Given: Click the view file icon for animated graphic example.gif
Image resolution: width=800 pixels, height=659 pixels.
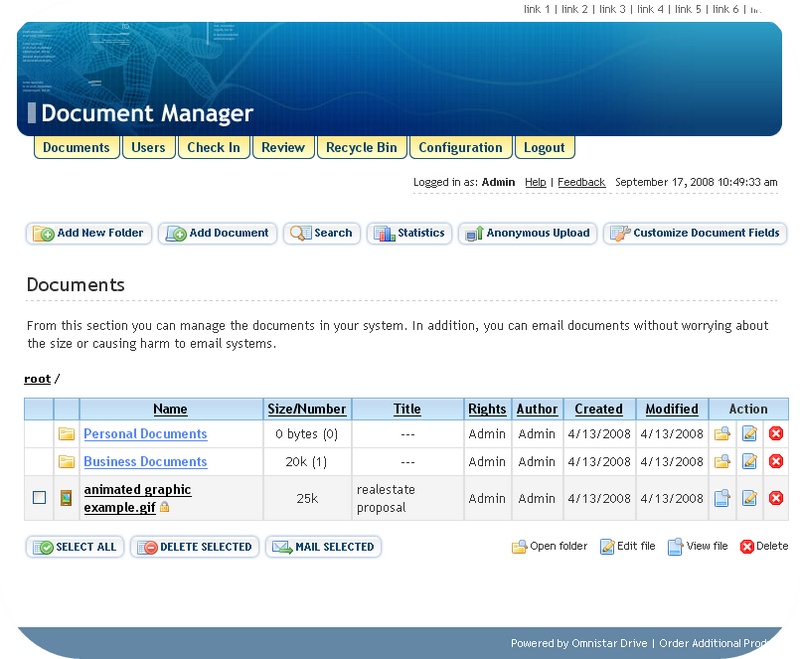Looking at the screenshot, I should point(722,498).
